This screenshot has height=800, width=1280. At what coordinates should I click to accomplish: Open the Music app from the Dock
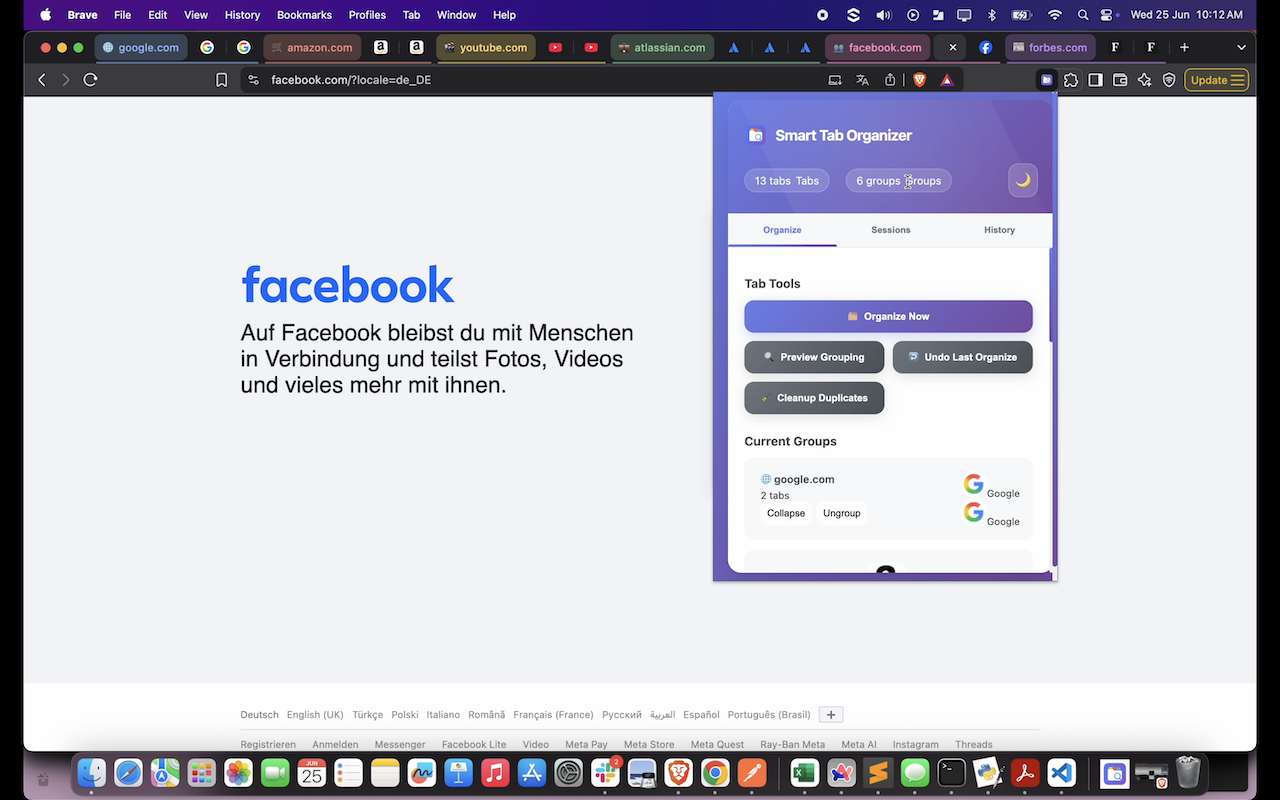point(495,773)
